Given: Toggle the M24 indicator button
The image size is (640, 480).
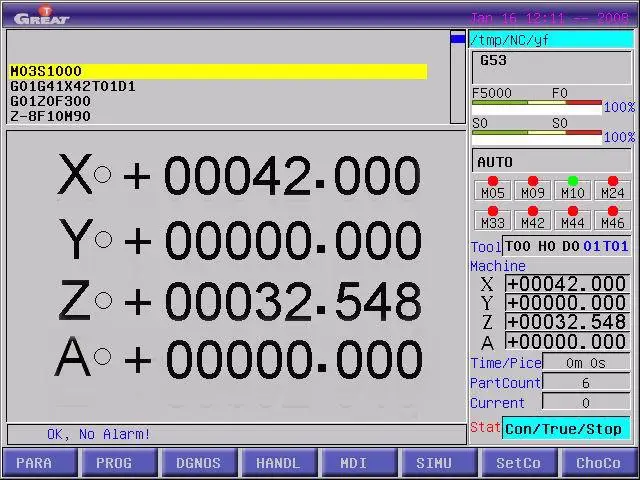Looking at the screenshot, I should point(613,189).
